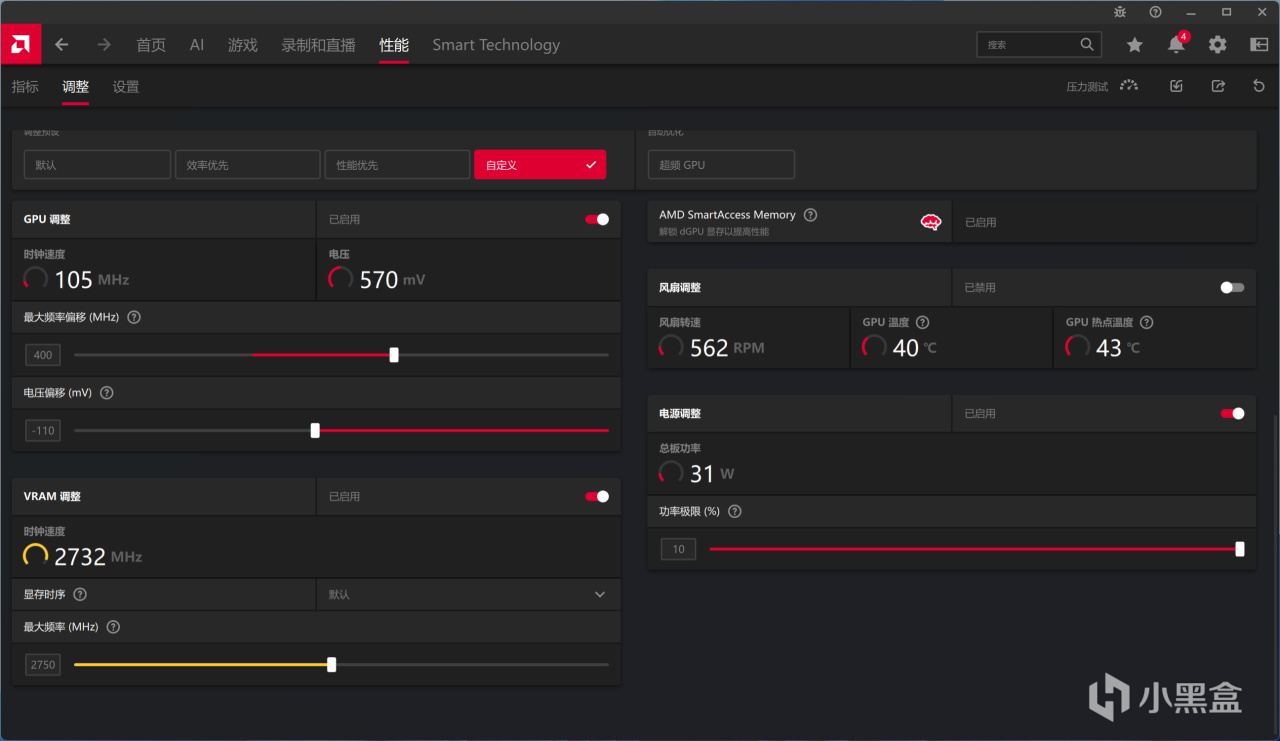
Task: Click the import profile icon next to 压力测试
Action: pyautogui.click(x=1176, y=87)
